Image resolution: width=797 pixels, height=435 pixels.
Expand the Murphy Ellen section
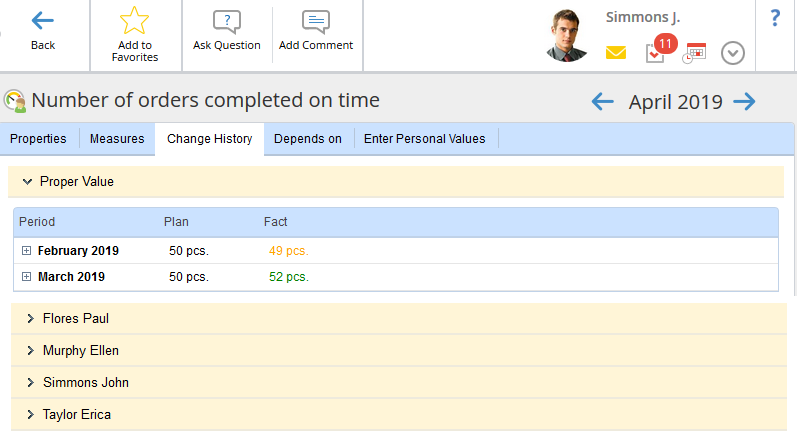click(31, 351)
